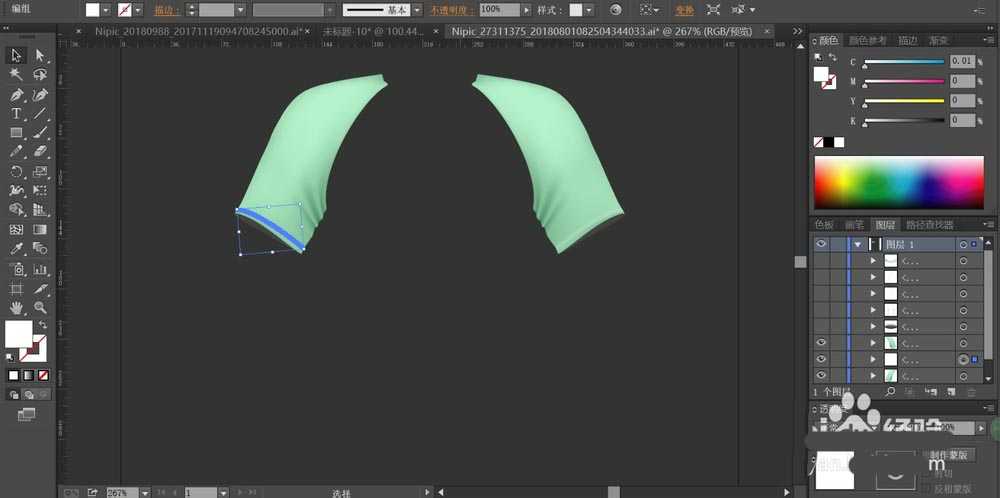Show the hidden first sublayer under 图层 1
The height and width of the screenshot is (498, 1000).
point(822,261)
